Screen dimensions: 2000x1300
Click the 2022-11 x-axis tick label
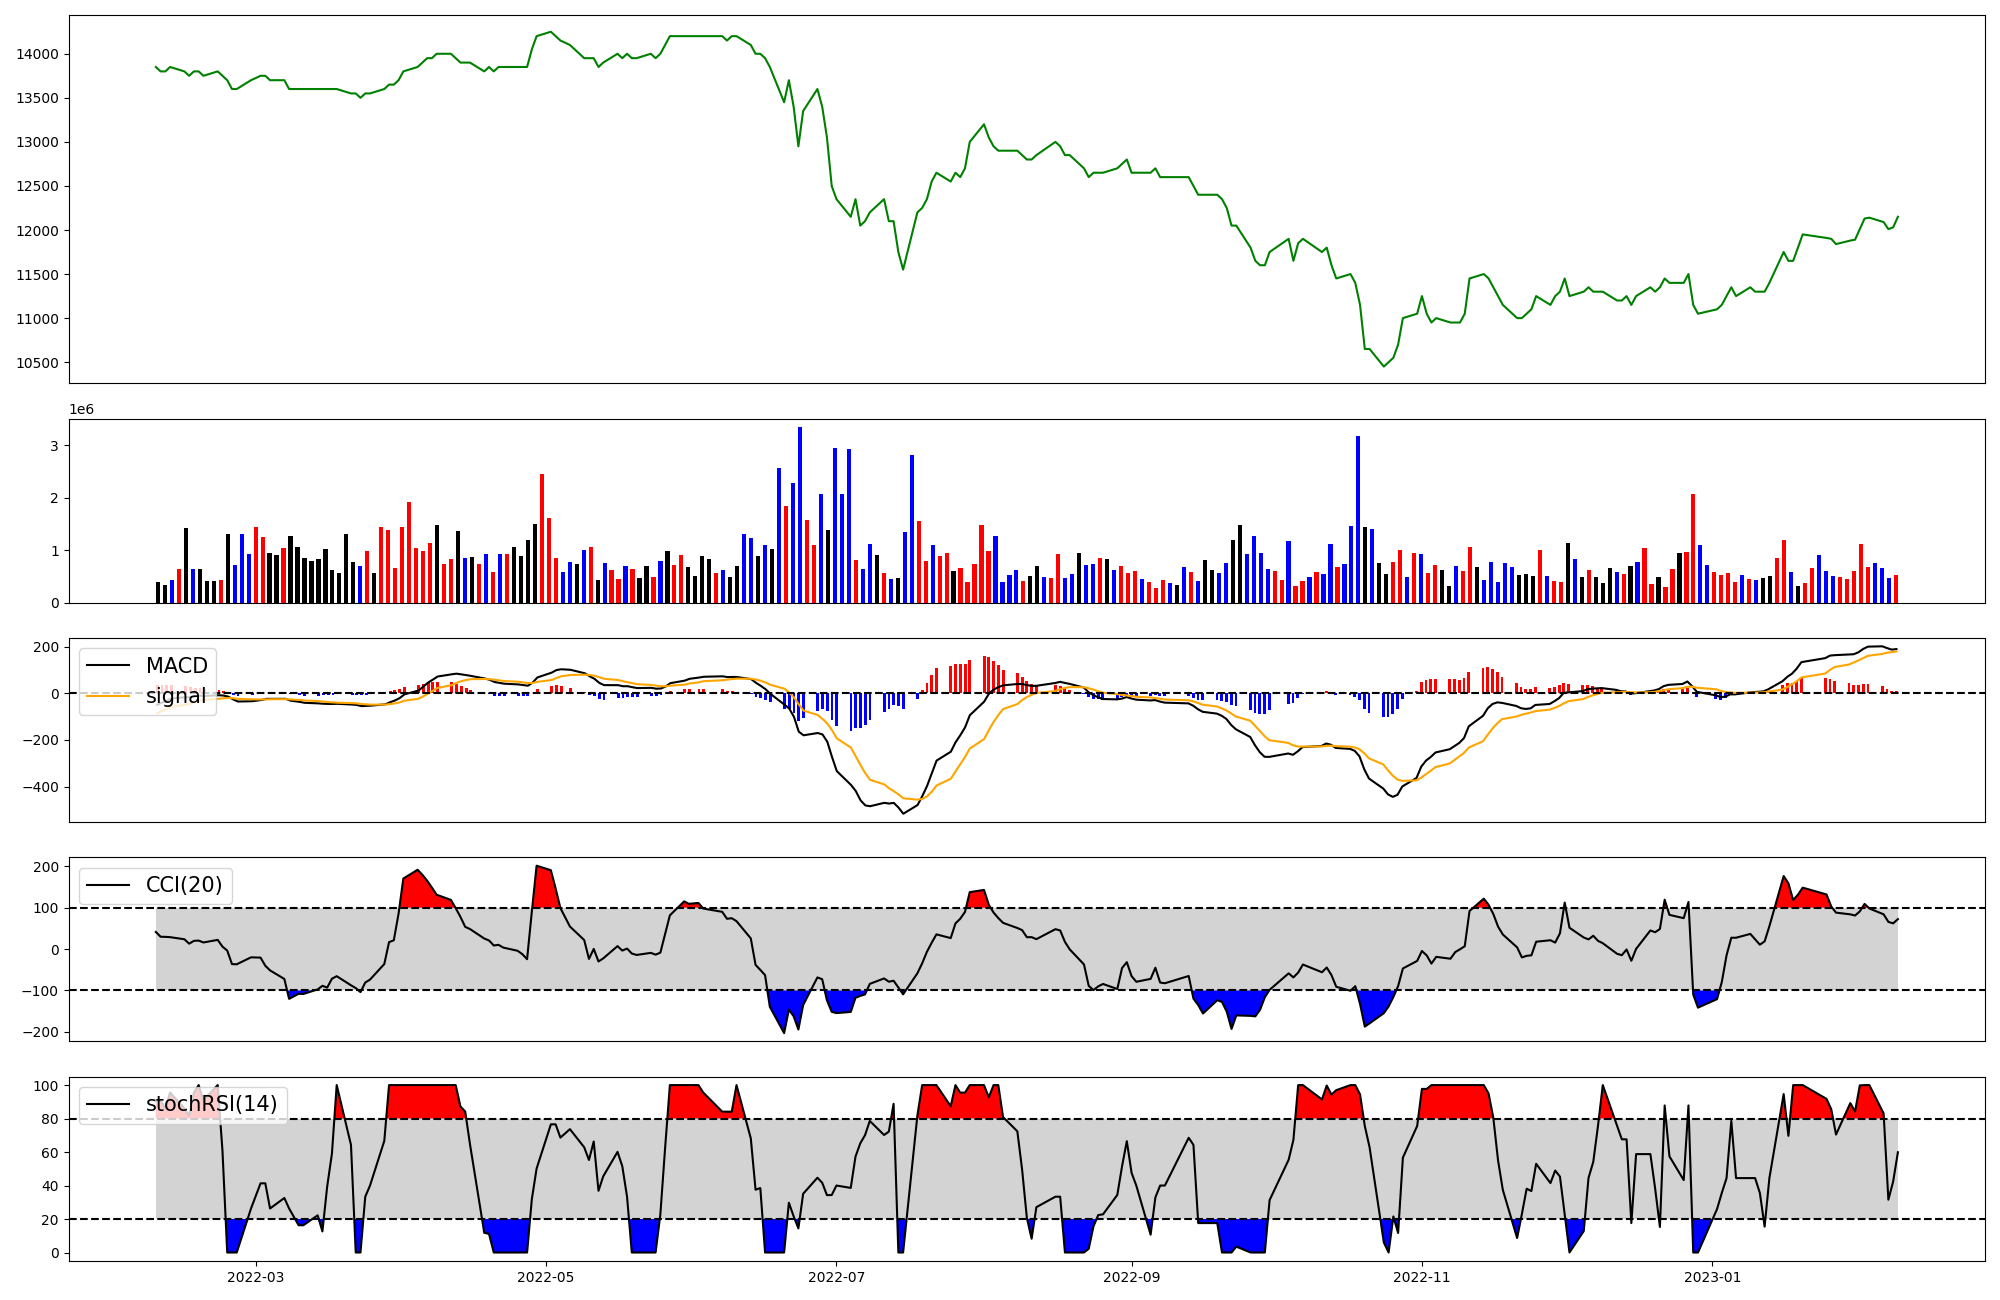[x=1422, y=1277]
